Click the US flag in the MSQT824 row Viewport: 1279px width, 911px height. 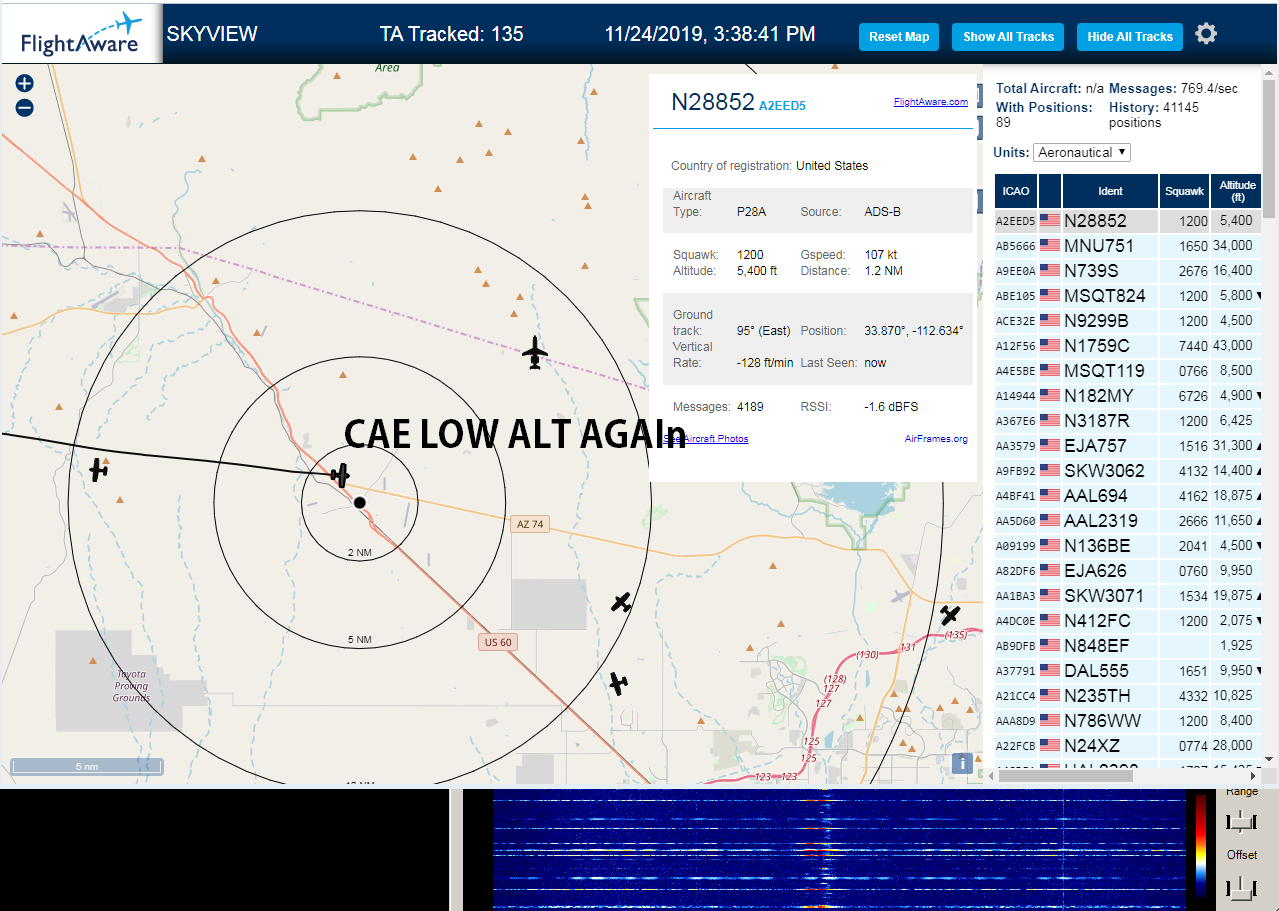(x=1050, y=295)
